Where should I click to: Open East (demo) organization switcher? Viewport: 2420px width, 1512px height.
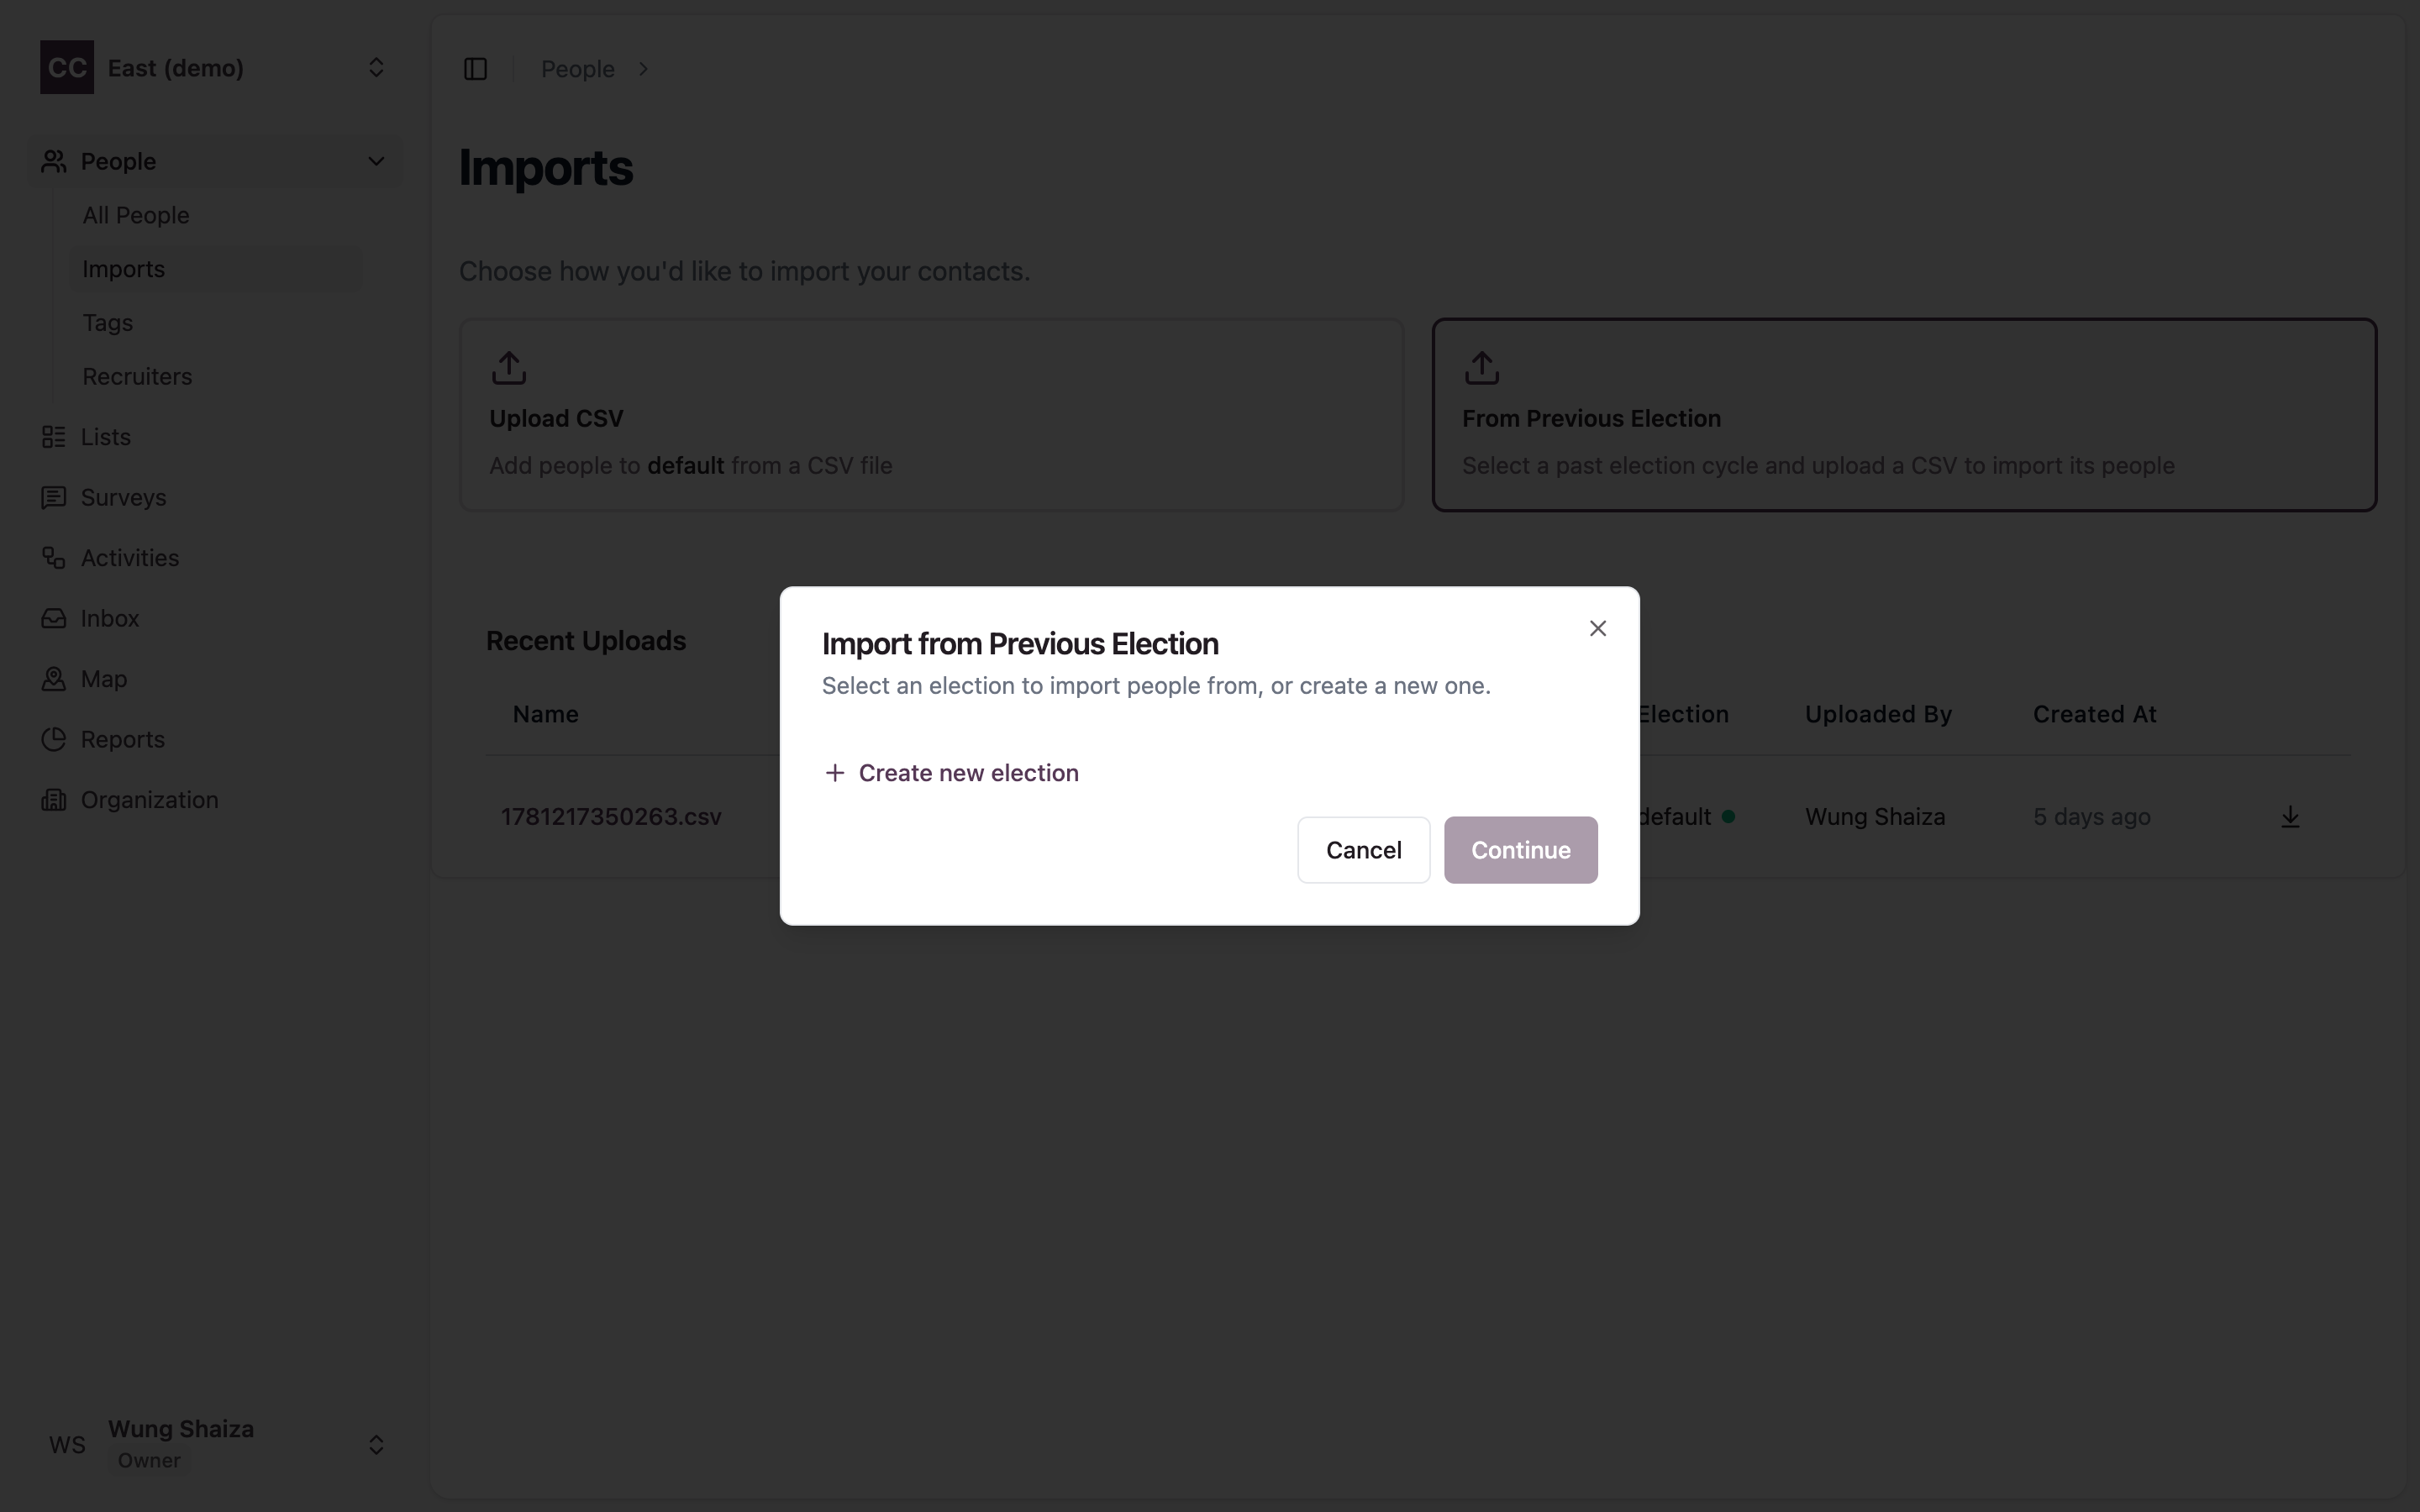point(214,67)
